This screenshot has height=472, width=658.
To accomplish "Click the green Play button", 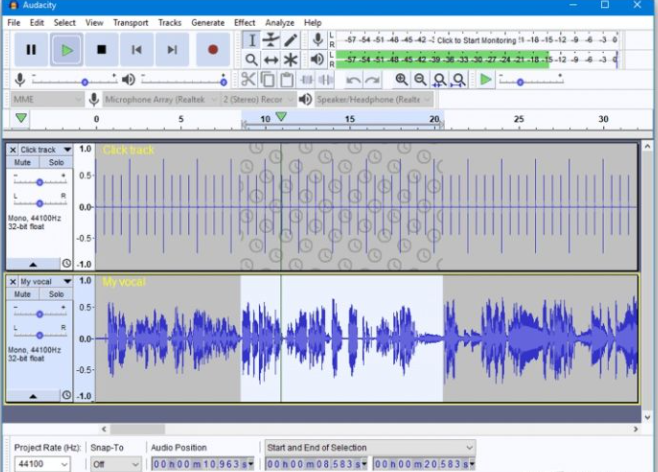I will coord(67,50).
